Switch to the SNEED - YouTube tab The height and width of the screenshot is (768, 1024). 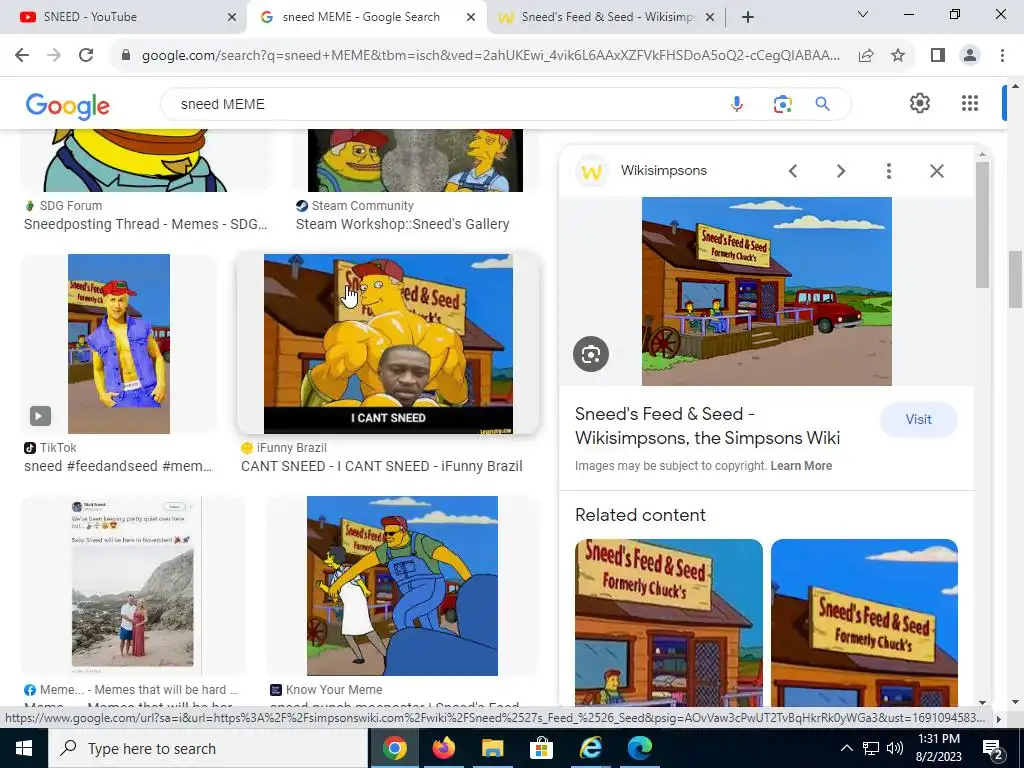pos(123,17)
